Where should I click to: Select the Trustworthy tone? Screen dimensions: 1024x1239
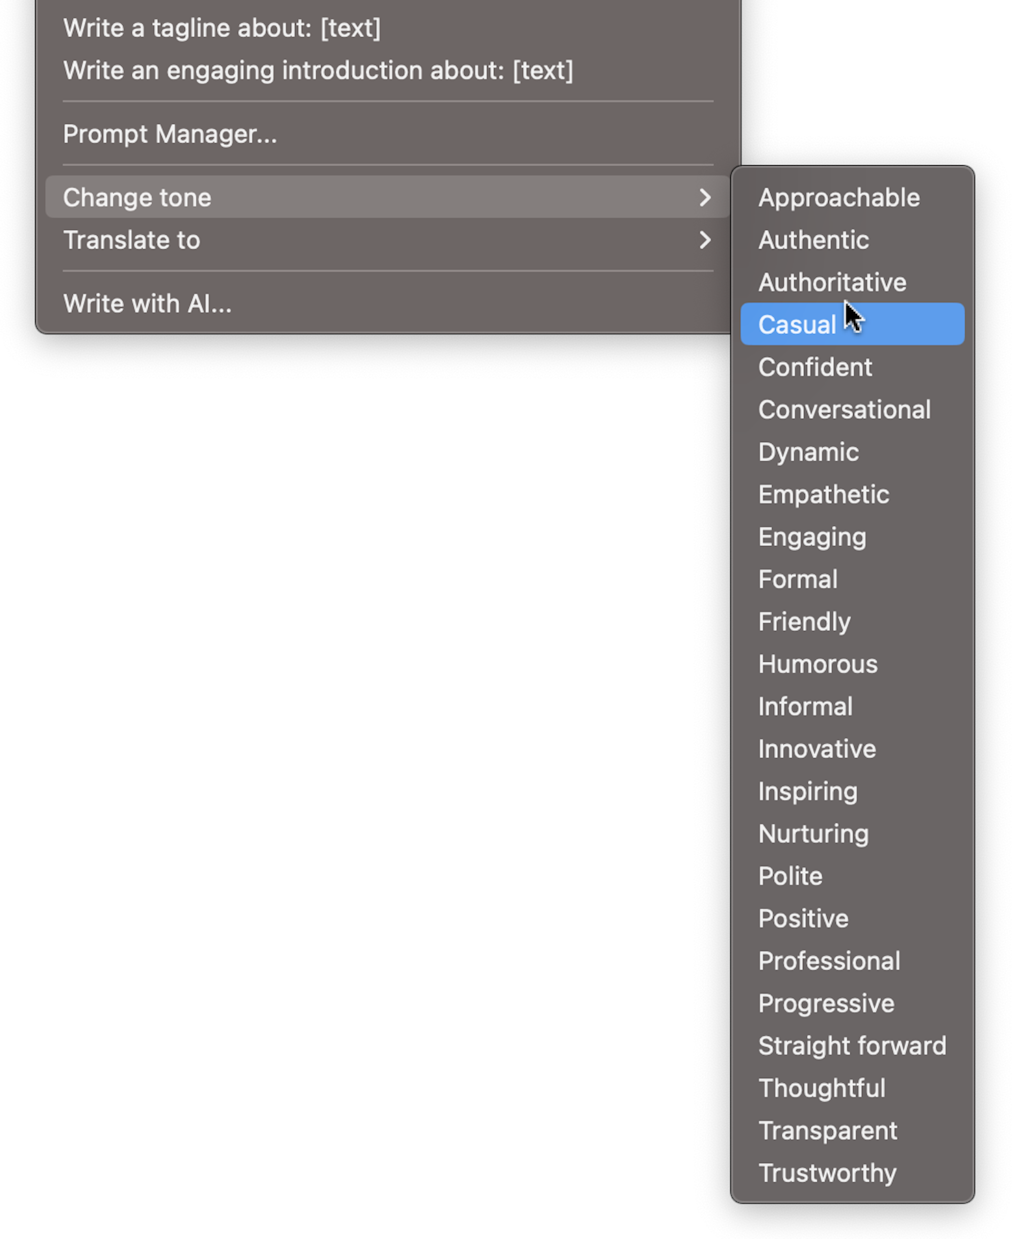tap(852, 1173)
